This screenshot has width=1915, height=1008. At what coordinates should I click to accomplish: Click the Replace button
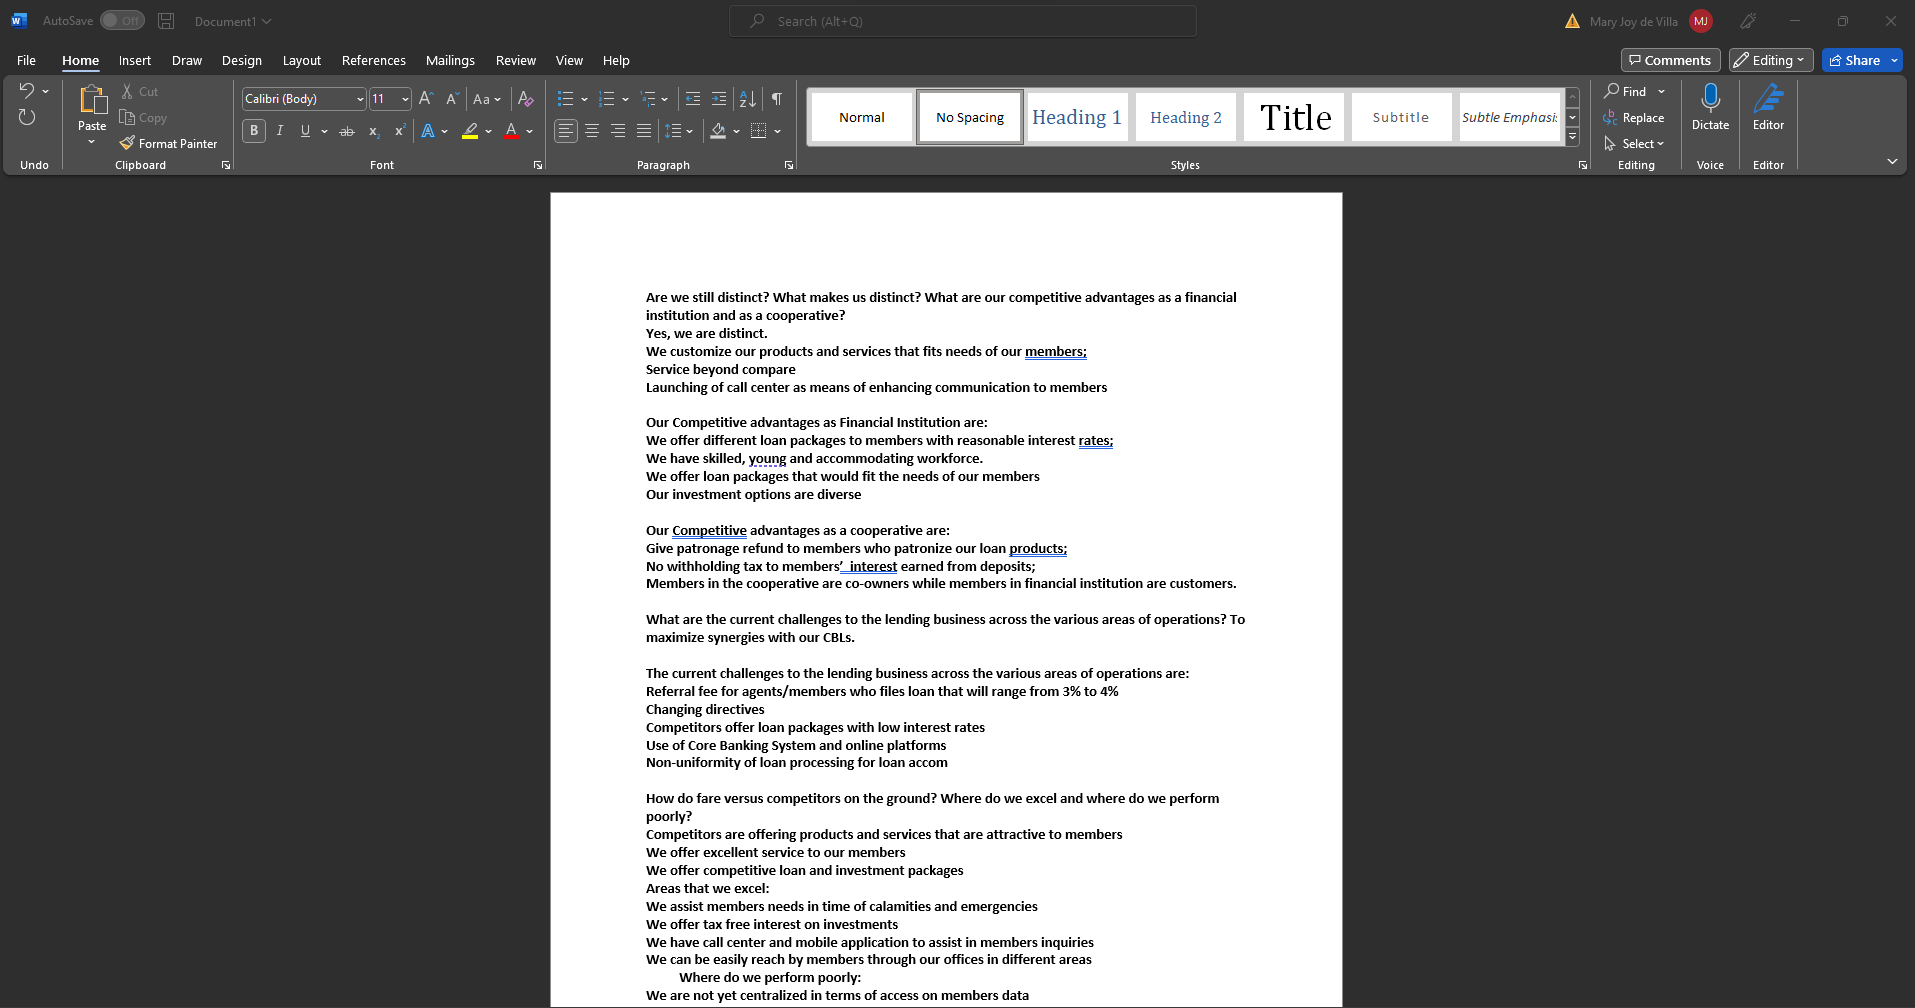pos(1634,117)
